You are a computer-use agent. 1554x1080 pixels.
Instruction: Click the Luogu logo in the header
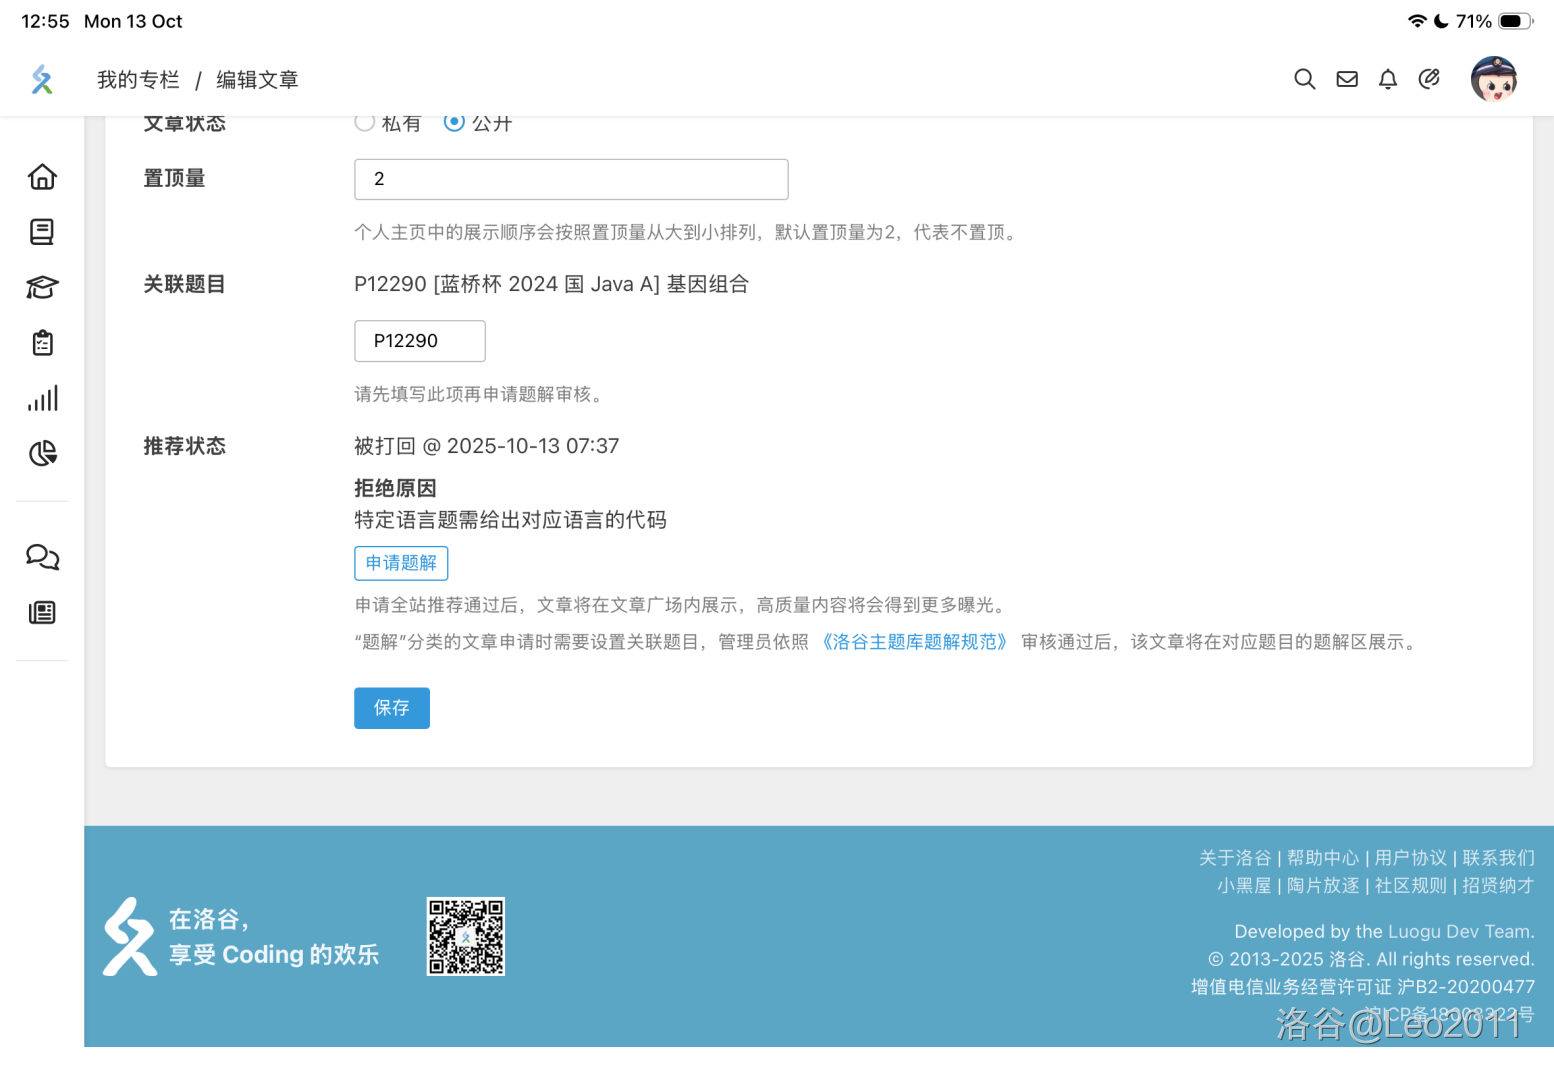pyautogui.click(x=42, y=79)
